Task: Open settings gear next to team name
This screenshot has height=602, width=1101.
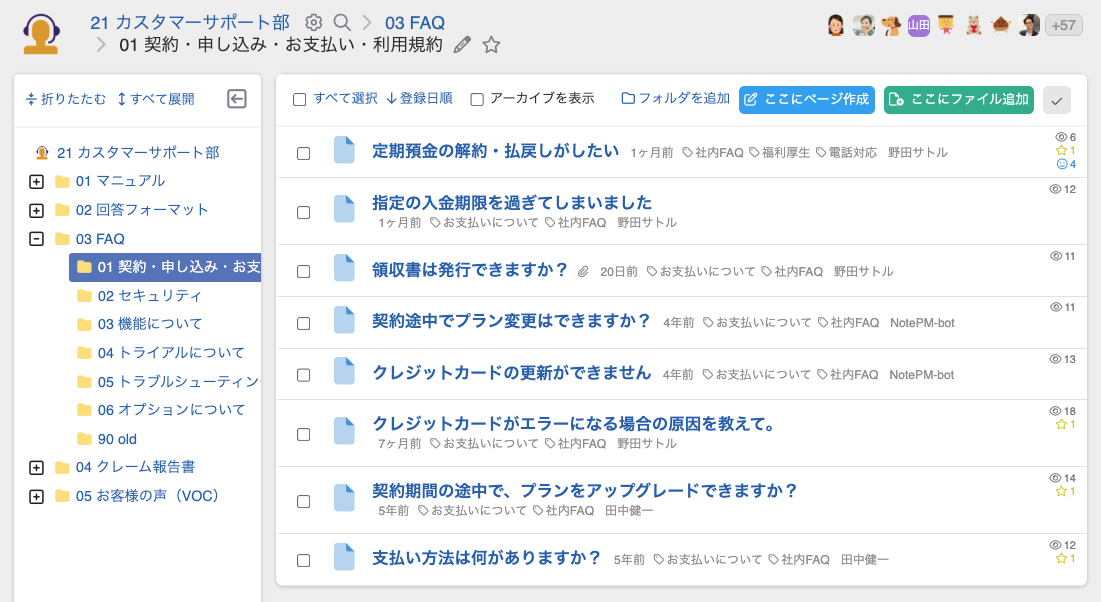Action: (x=314, y=23)
